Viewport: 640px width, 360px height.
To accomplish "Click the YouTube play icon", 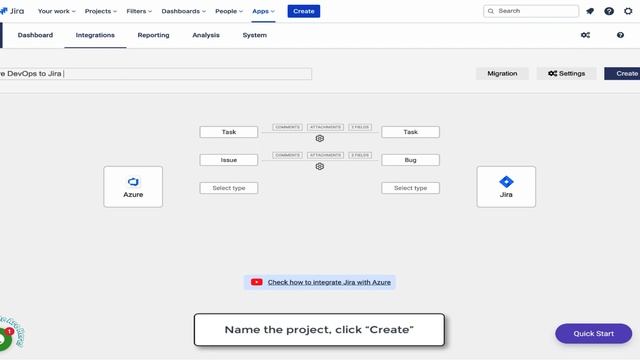I will [257, 282].
